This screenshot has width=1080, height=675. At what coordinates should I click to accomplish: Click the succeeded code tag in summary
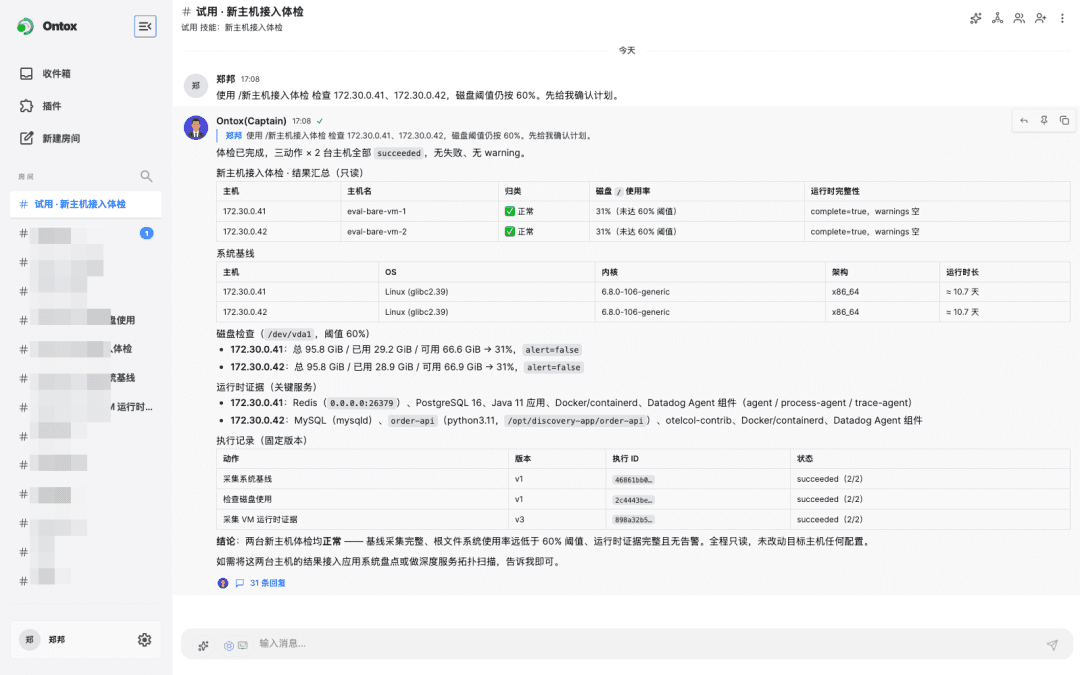(399, 153)
